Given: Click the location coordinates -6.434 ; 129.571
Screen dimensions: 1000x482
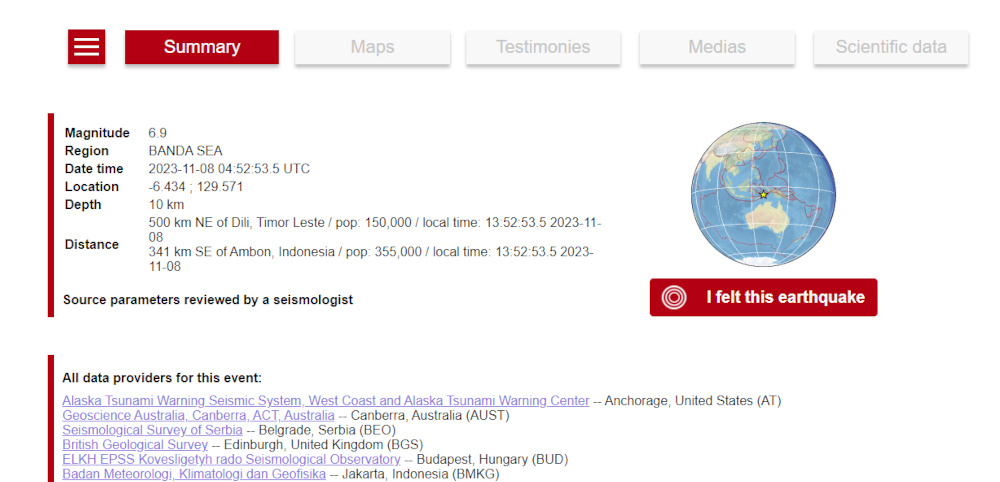Looking at the screenshot, I should 196,187.
